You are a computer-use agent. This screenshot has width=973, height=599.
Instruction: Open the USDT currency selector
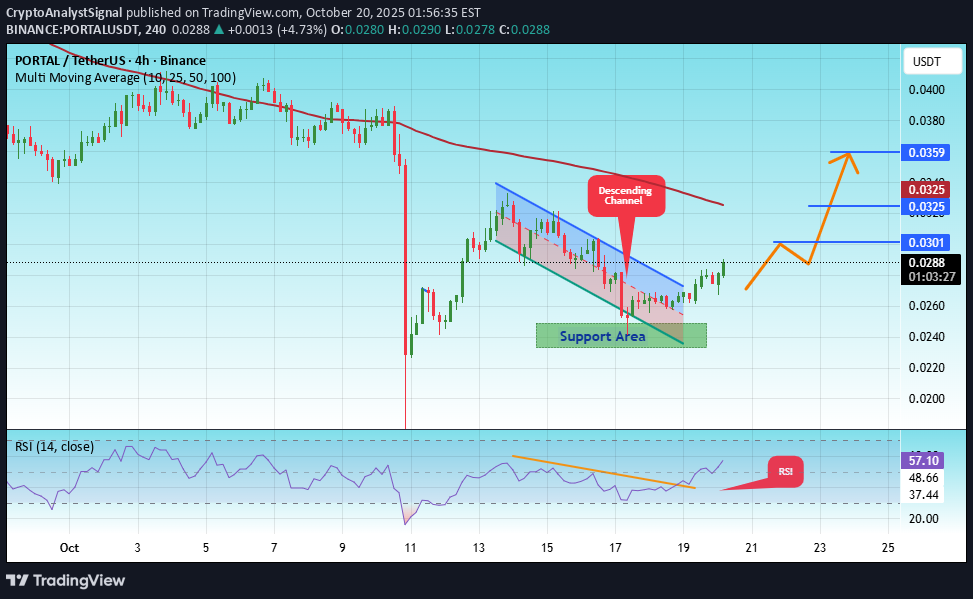932,61
